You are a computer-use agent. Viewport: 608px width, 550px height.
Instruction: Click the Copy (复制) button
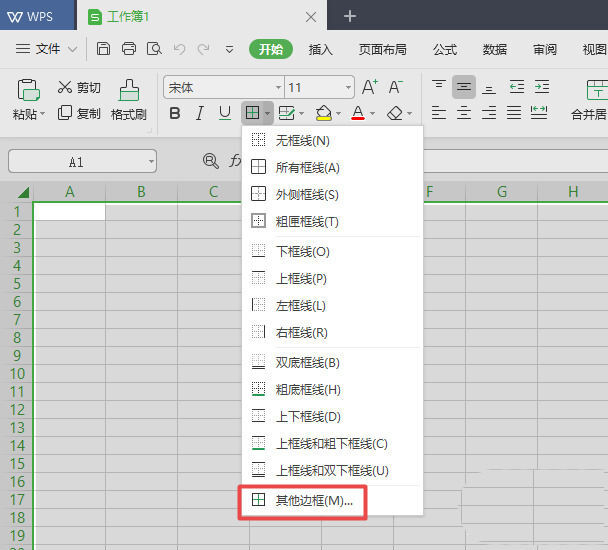point(79,113)
